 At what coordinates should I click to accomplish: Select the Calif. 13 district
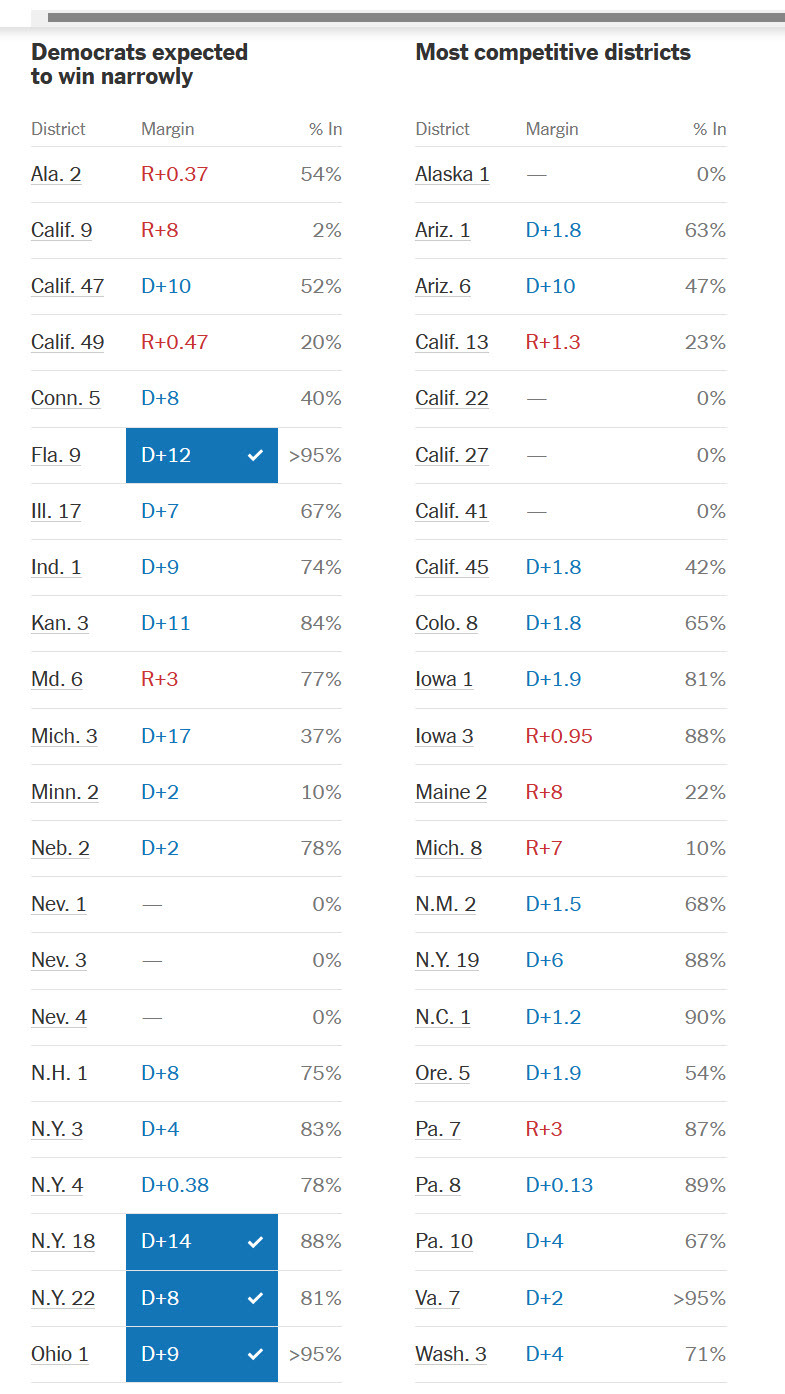pos(452,342)
